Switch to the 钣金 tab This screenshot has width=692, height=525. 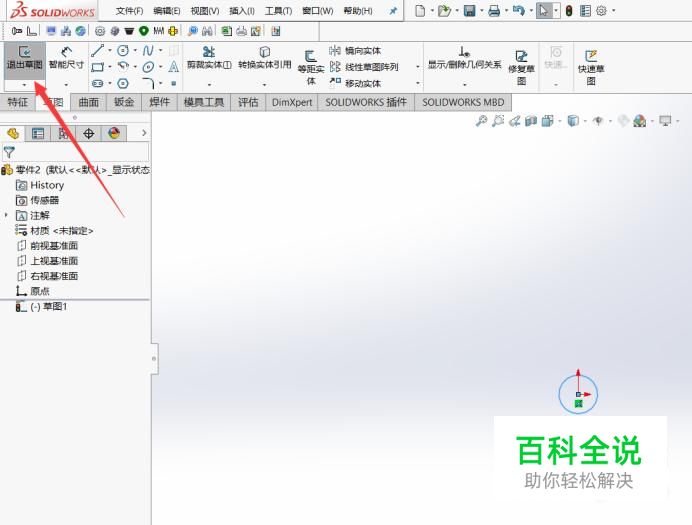tap(124, 102)
